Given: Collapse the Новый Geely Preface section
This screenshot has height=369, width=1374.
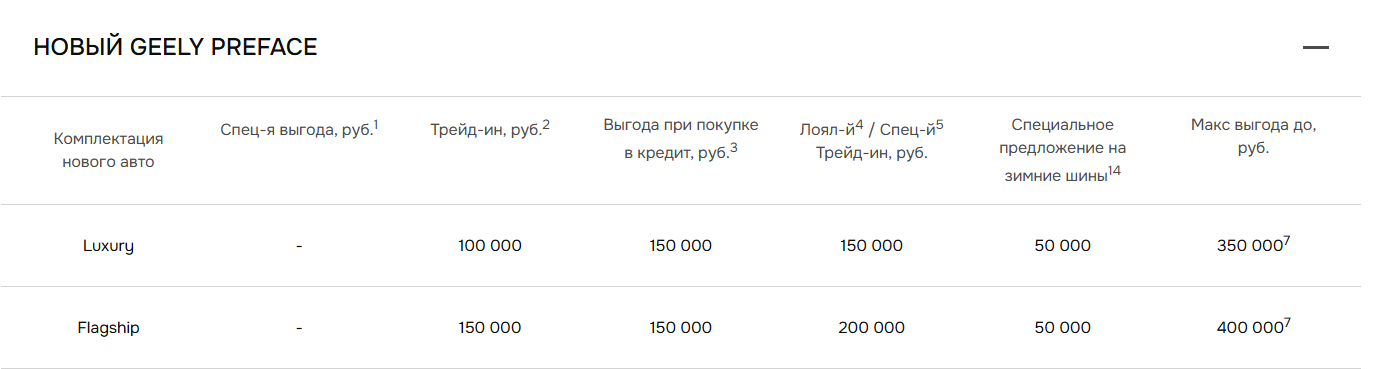Looking at the screenshot, I should click(x=1315, y=47).
